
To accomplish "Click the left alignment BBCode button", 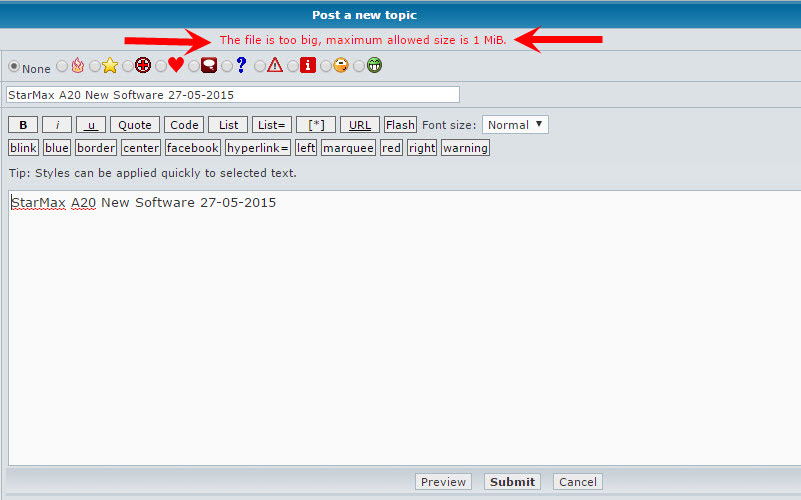I will (x=306, y=148).
